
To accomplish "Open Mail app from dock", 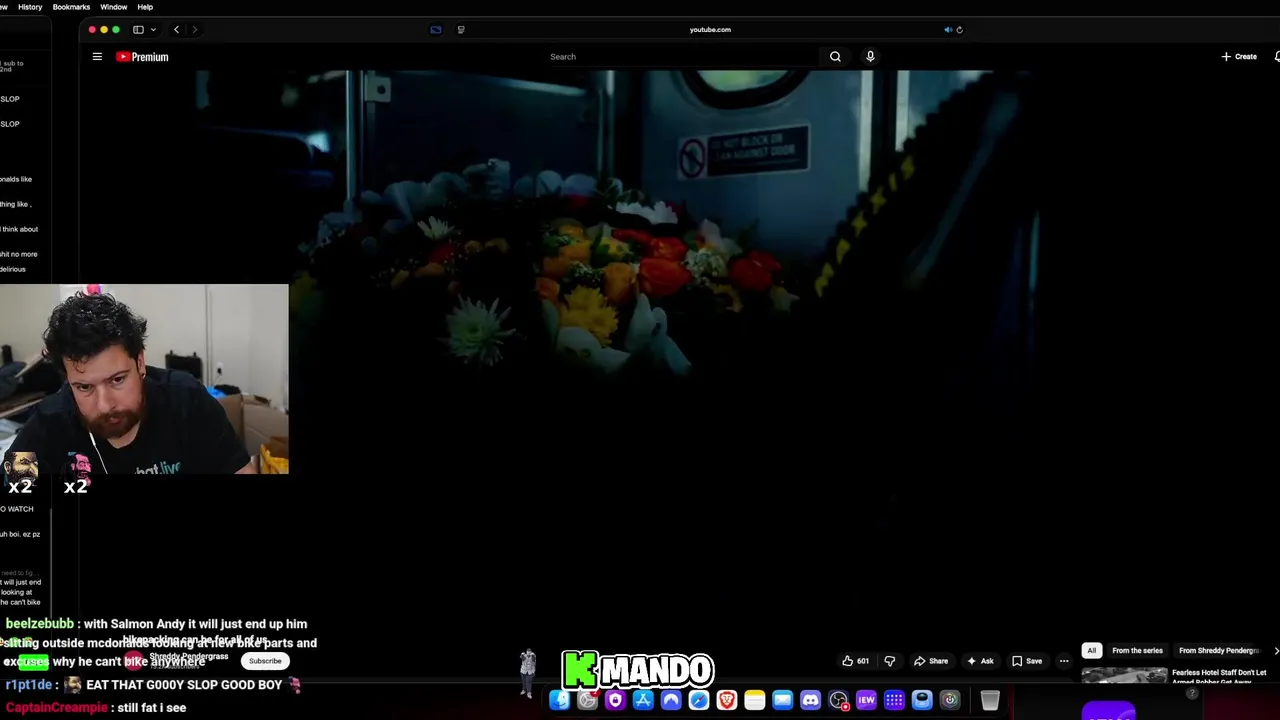I will pyautogui.click(x=783, y=700).
